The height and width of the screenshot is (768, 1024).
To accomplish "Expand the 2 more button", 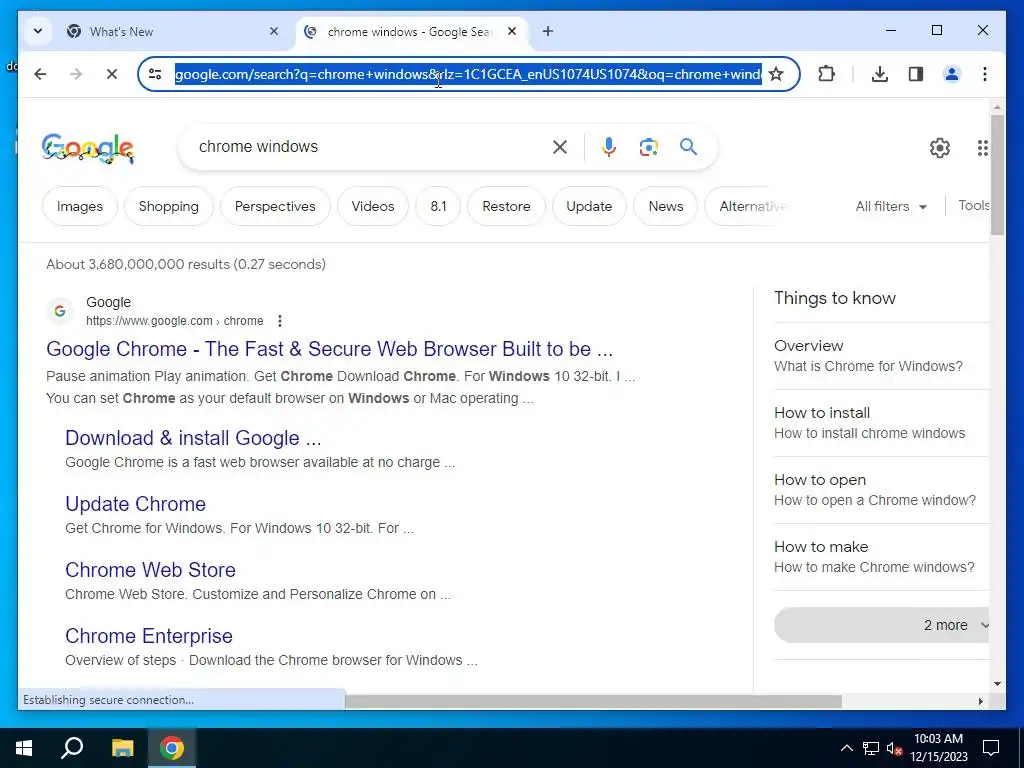I will coord(882,625).
